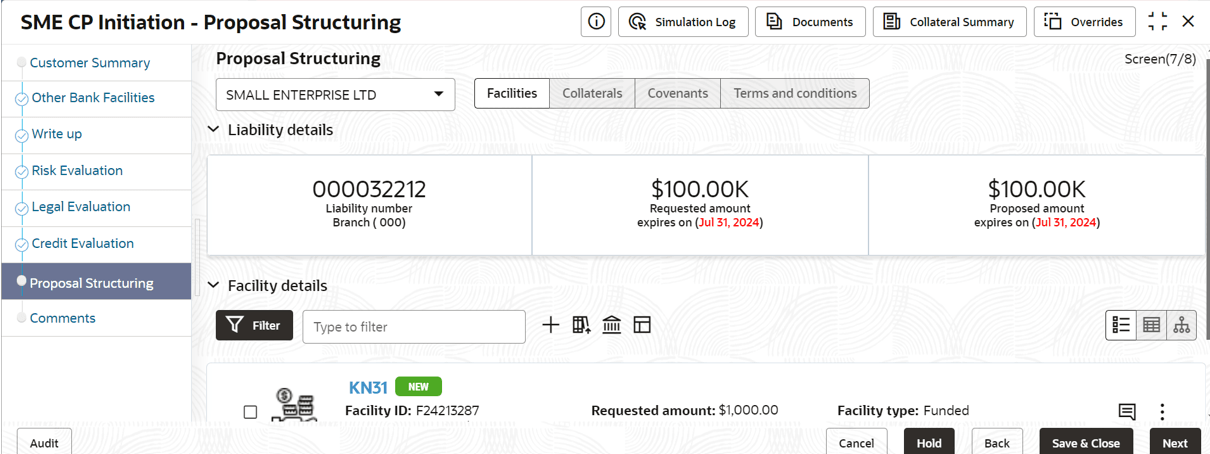Open the Comments step
This screenshot has height=454, width=1210.
[x=63, y=318]
